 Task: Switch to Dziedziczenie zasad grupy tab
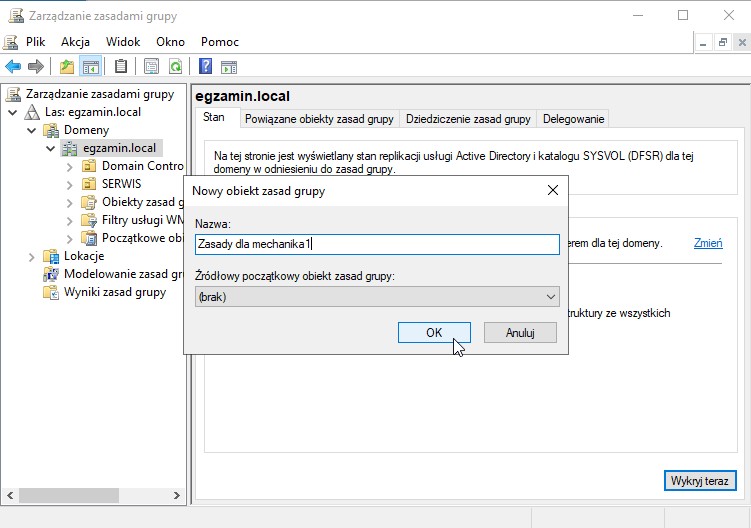tap(467, 119)
